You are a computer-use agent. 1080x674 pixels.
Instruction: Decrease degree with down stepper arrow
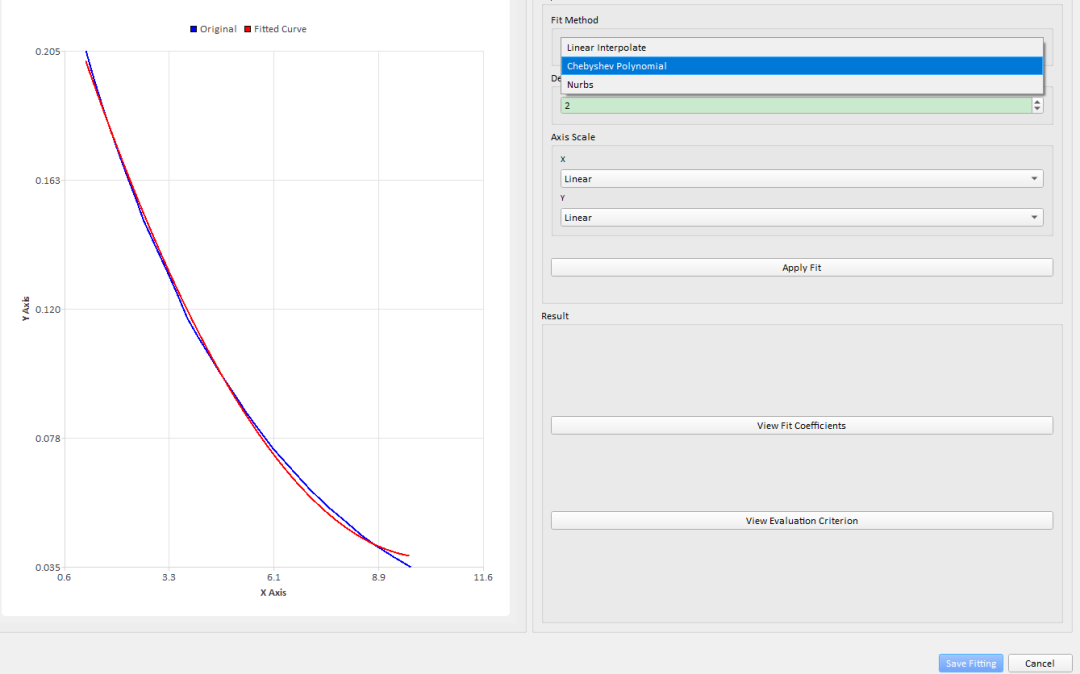1037,109
